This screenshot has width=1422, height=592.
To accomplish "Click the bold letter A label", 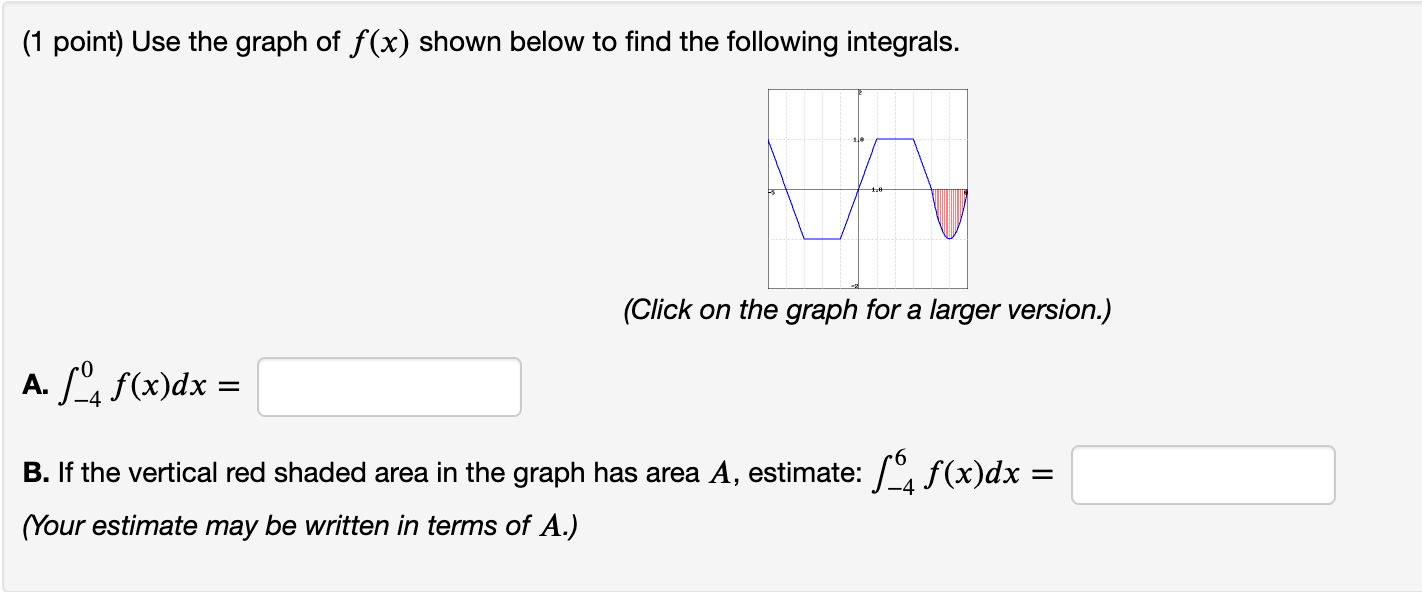I will click(33, 384).
